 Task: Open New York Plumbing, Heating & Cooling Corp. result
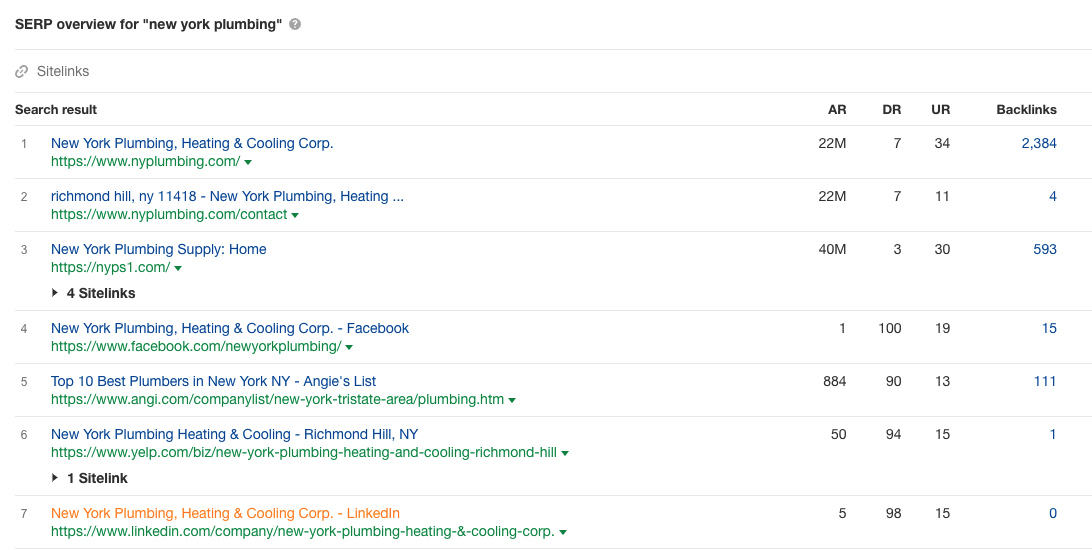(x=192, y=143)
